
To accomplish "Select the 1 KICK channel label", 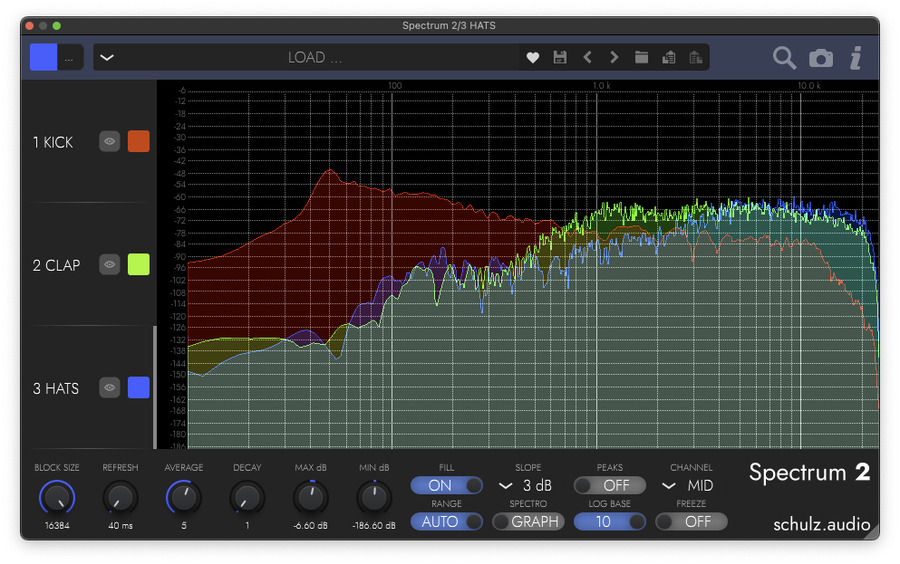I will [x=53, y=142].
